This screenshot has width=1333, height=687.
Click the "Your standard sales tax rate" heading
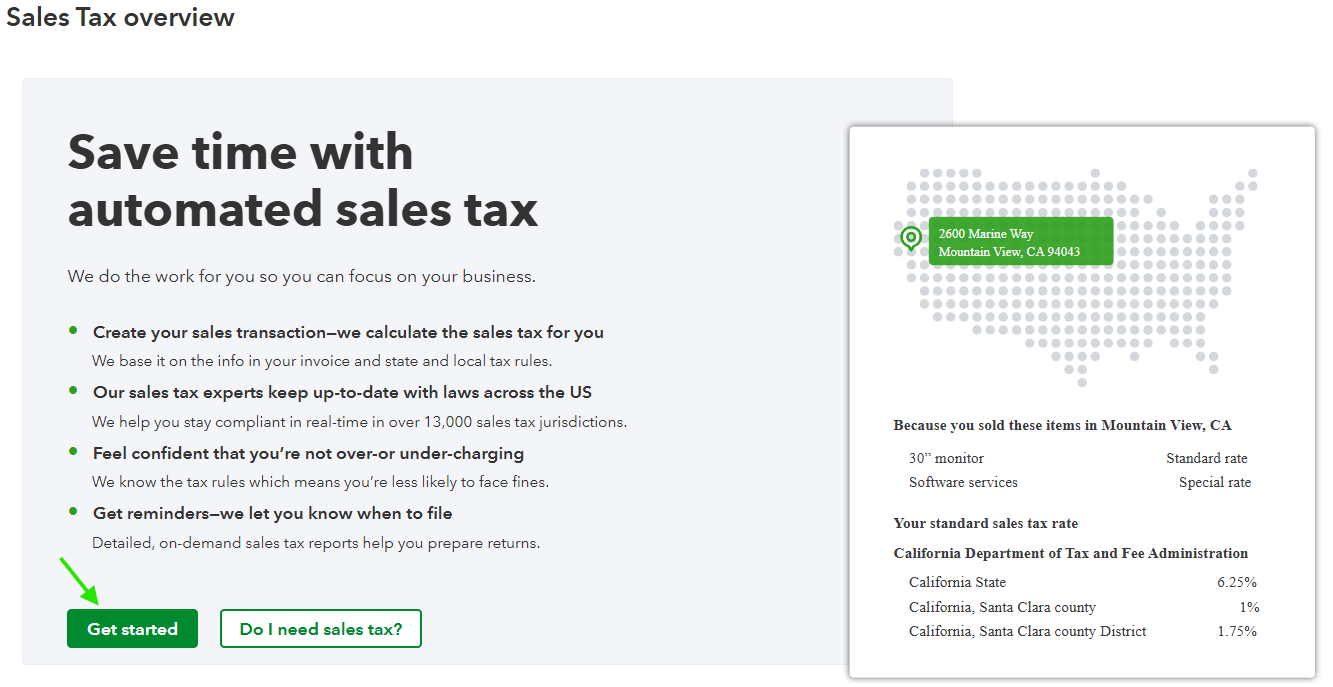[985, 523]
